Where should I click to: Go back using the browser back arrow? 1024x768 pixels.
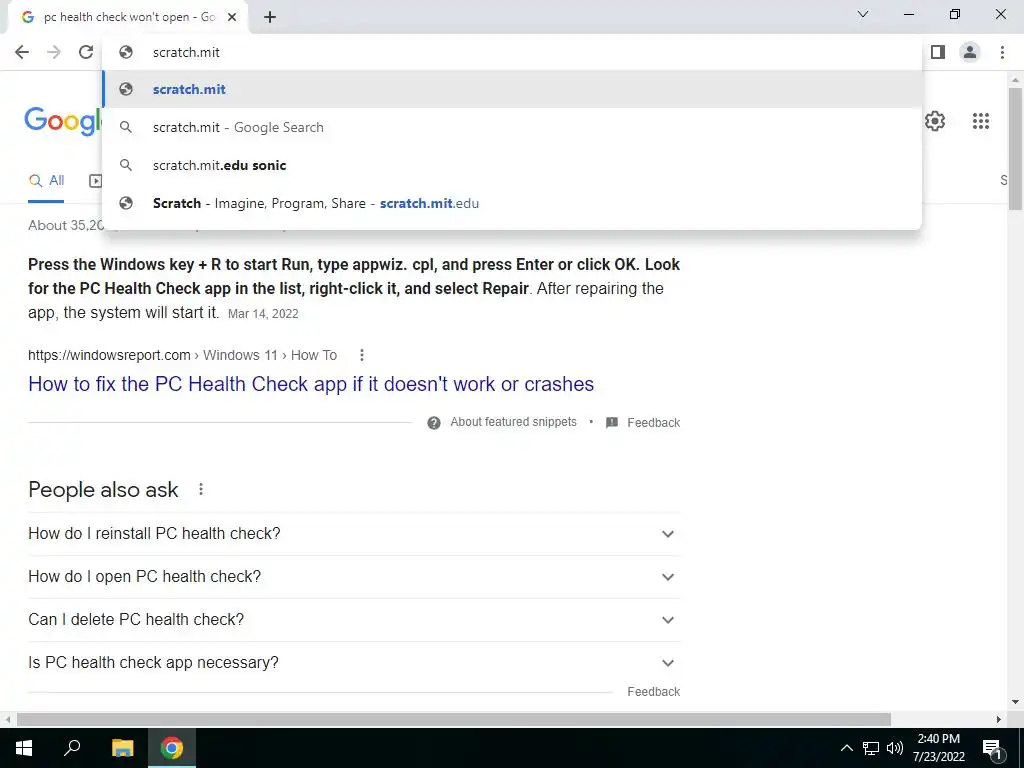[x=22, y=52]
